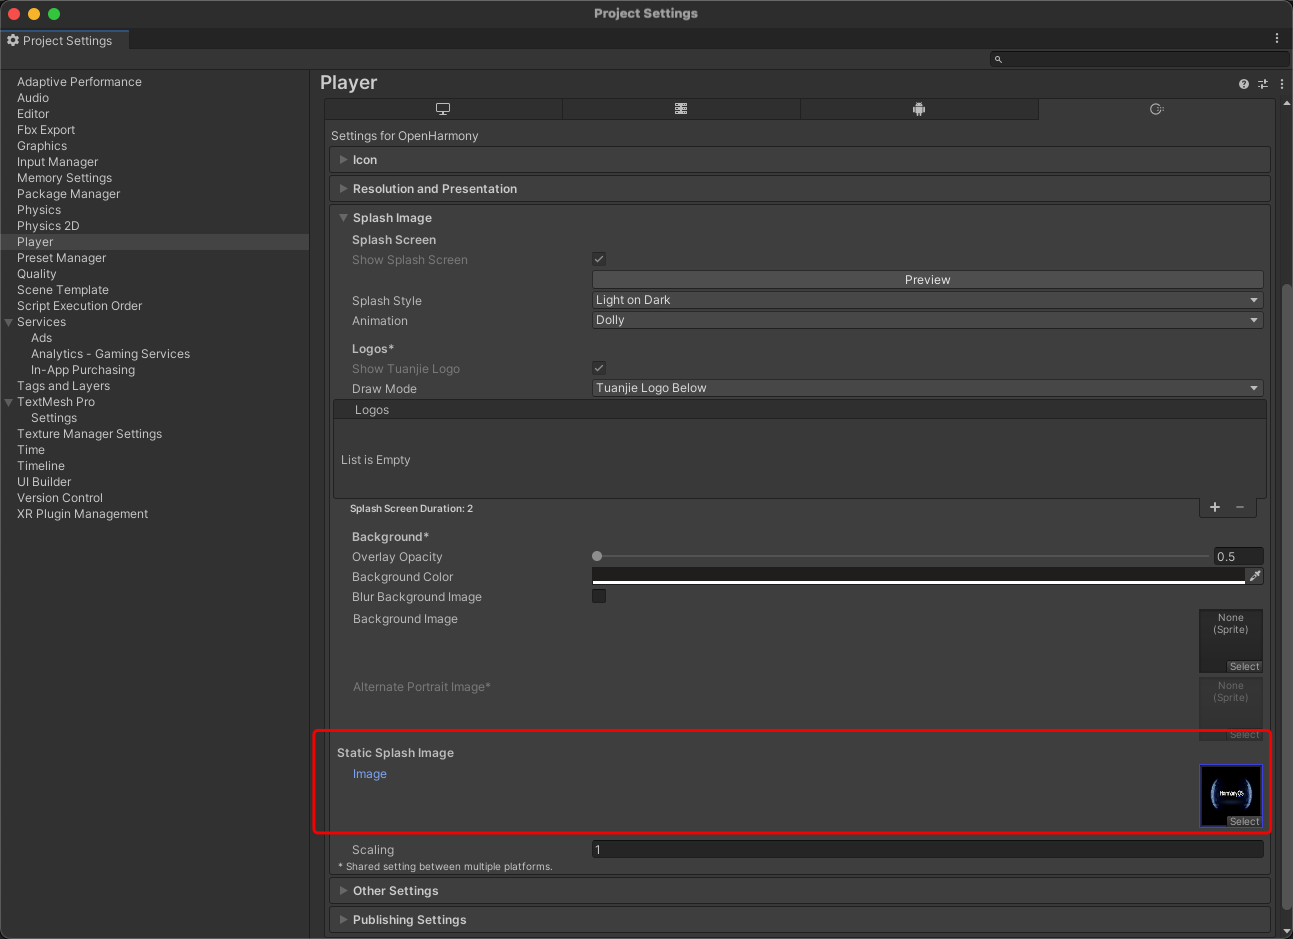
Task: Select Quality in settings sidebar
Action: (37, 274)
